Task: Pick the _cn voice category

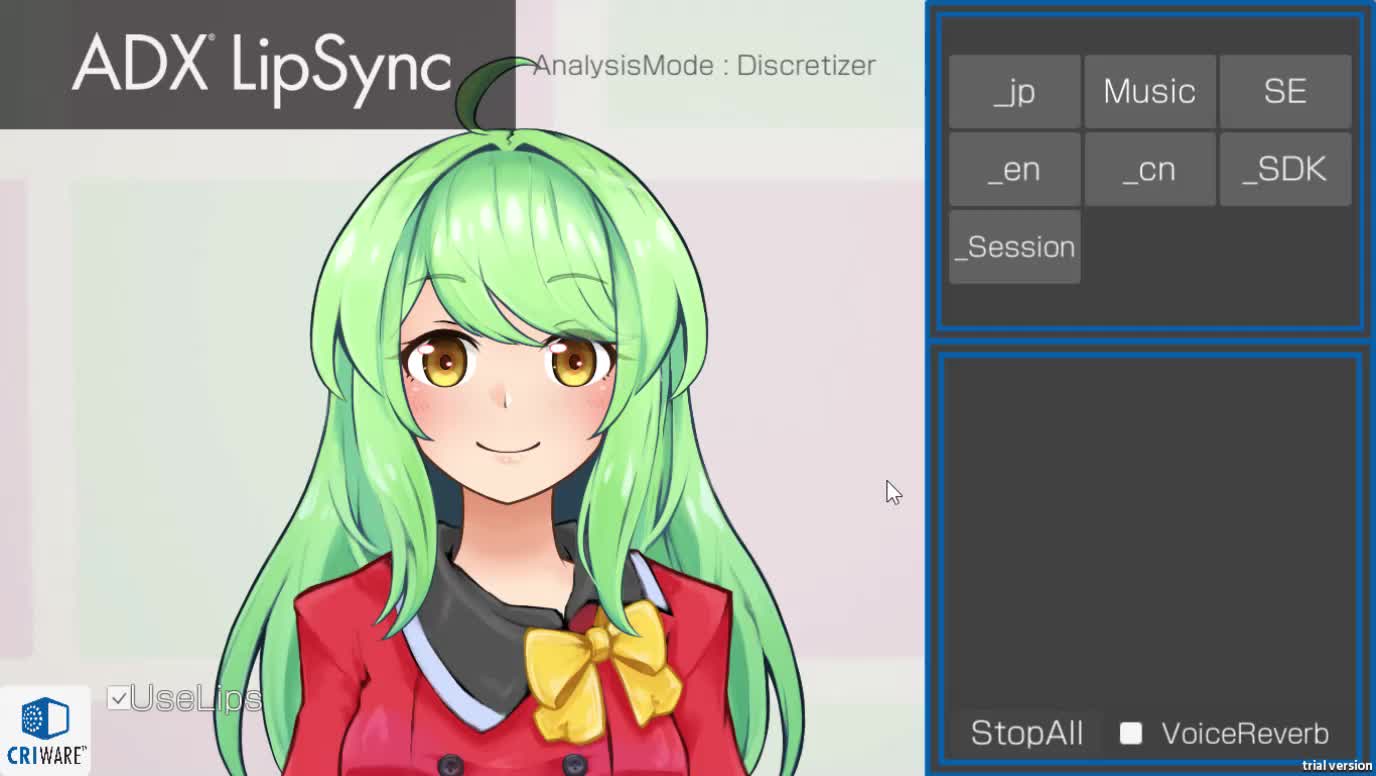Action: (1150, 170)
